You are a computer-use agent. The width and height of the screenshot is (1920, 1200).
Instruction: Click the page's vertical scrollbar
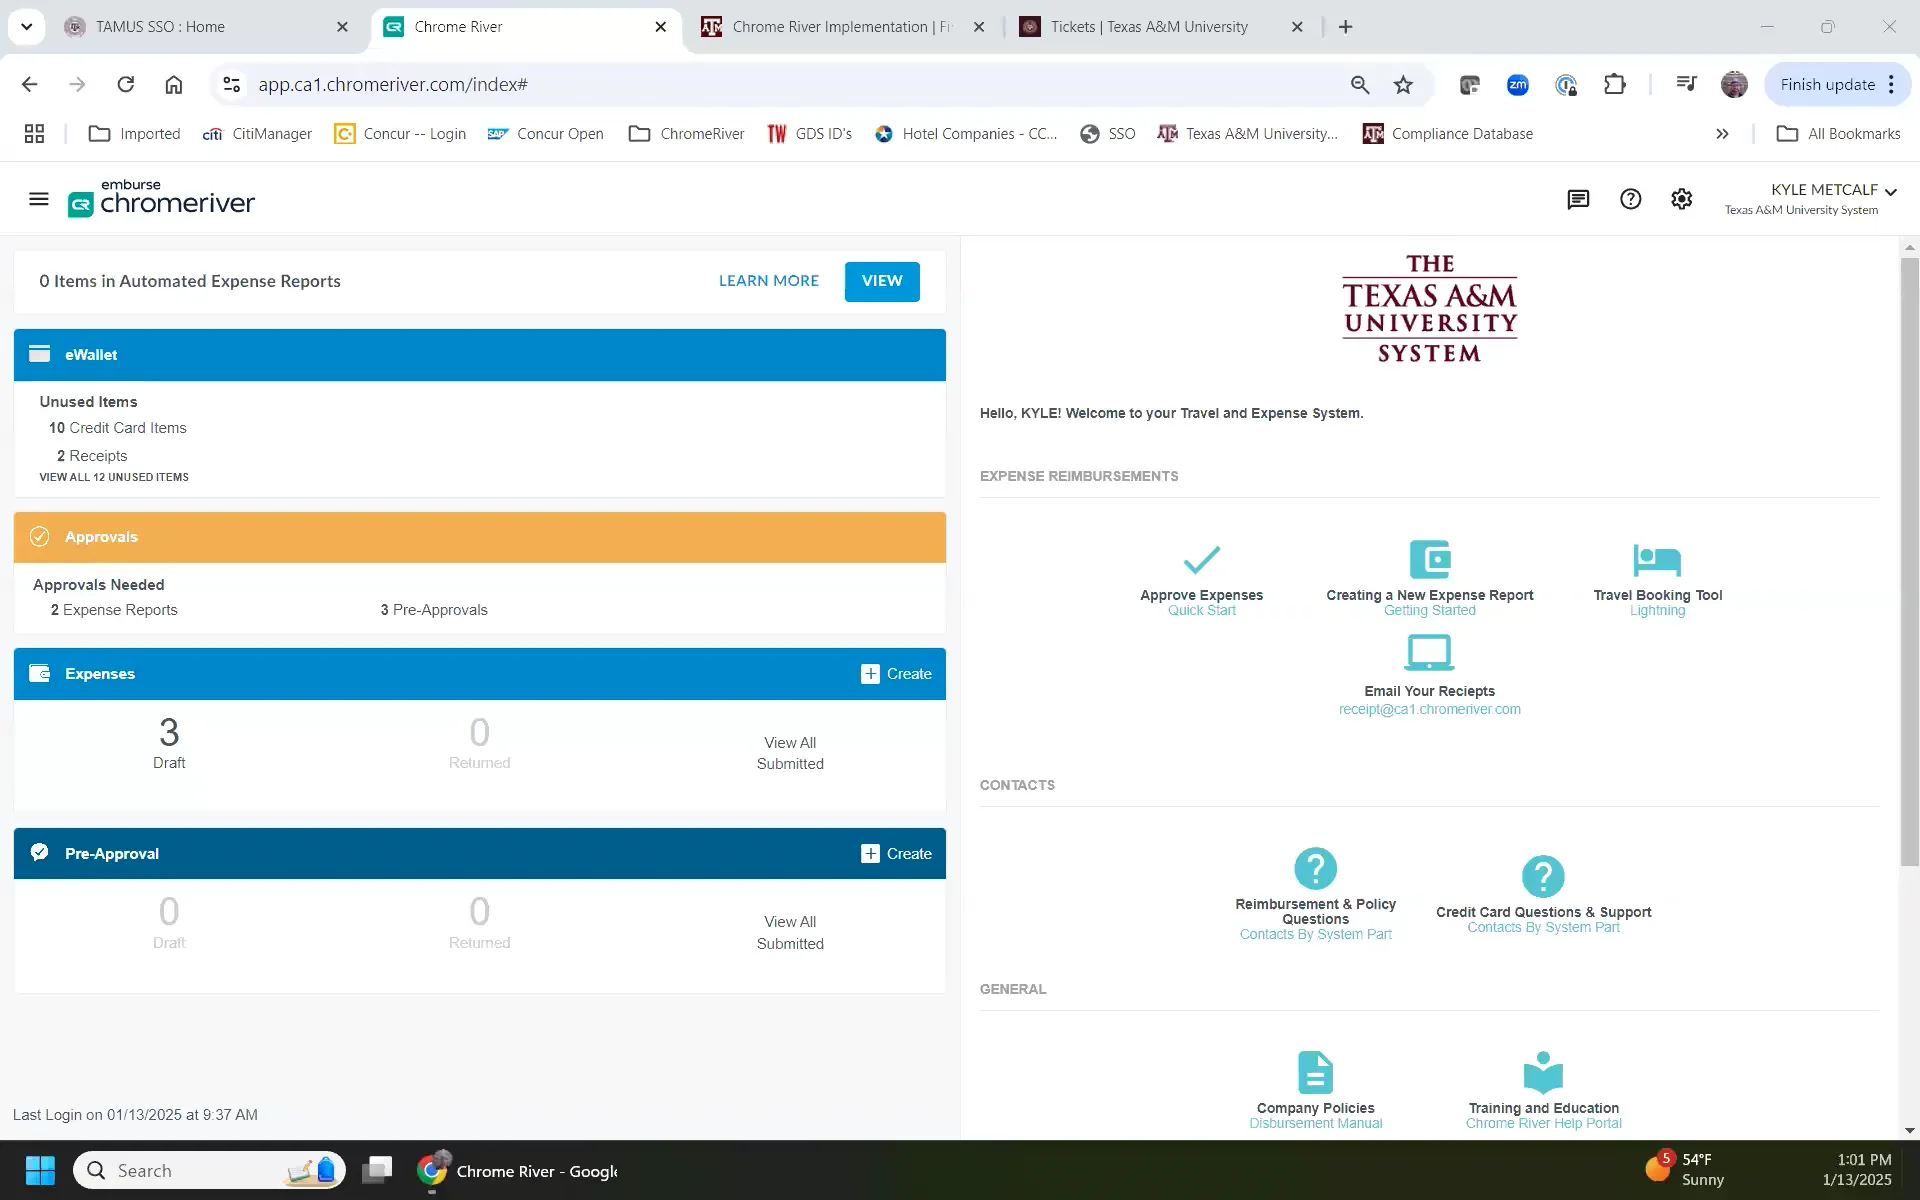[x=1909, y=560]
